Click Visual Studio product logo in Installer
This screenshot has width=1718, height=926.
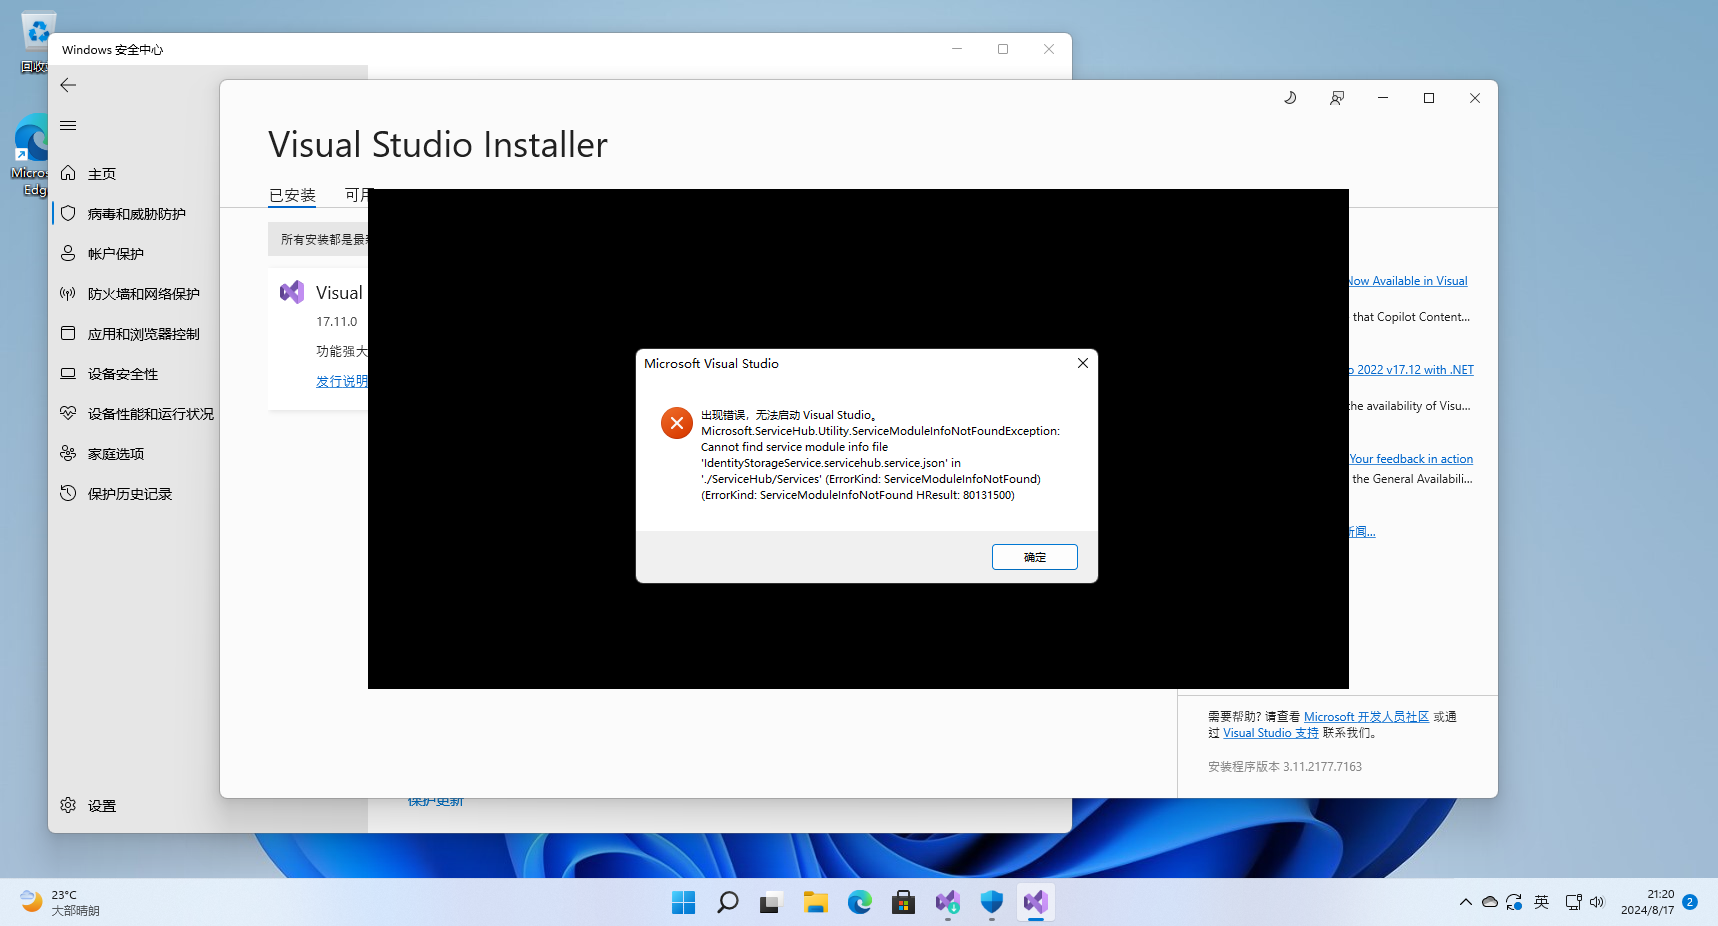[292, 292]
